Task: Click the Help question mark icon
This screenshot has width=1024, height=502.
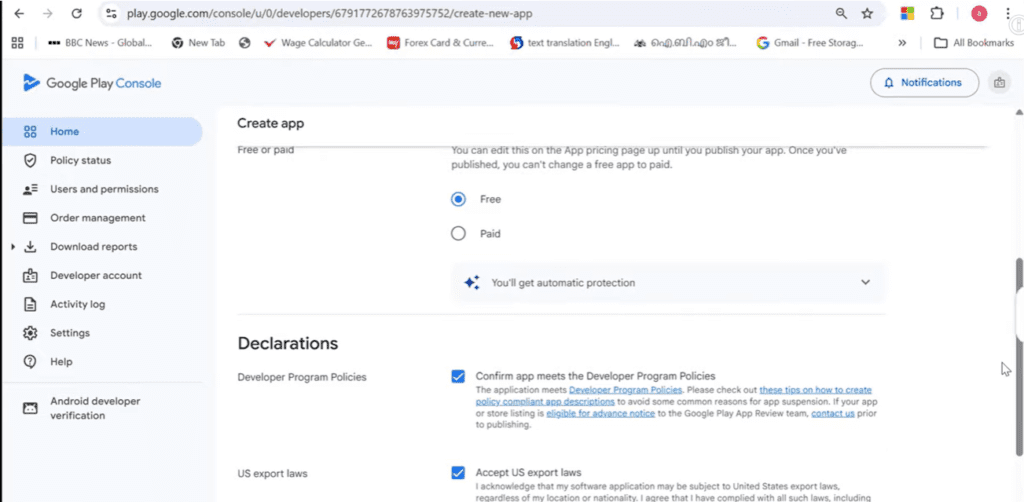Action: [30, 362]
